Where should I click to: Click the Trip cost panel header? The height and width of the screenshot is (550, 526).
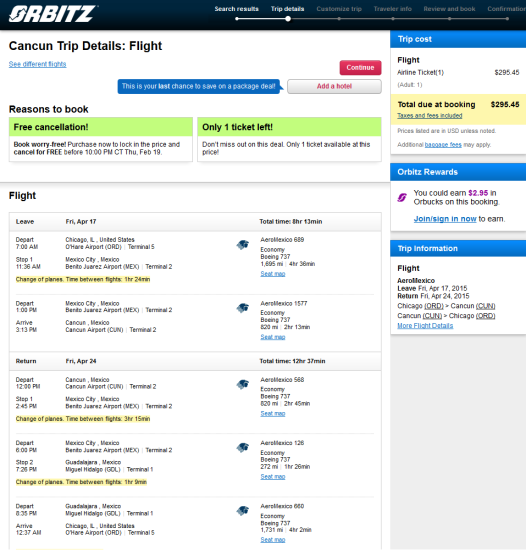[x=458, y=39]
